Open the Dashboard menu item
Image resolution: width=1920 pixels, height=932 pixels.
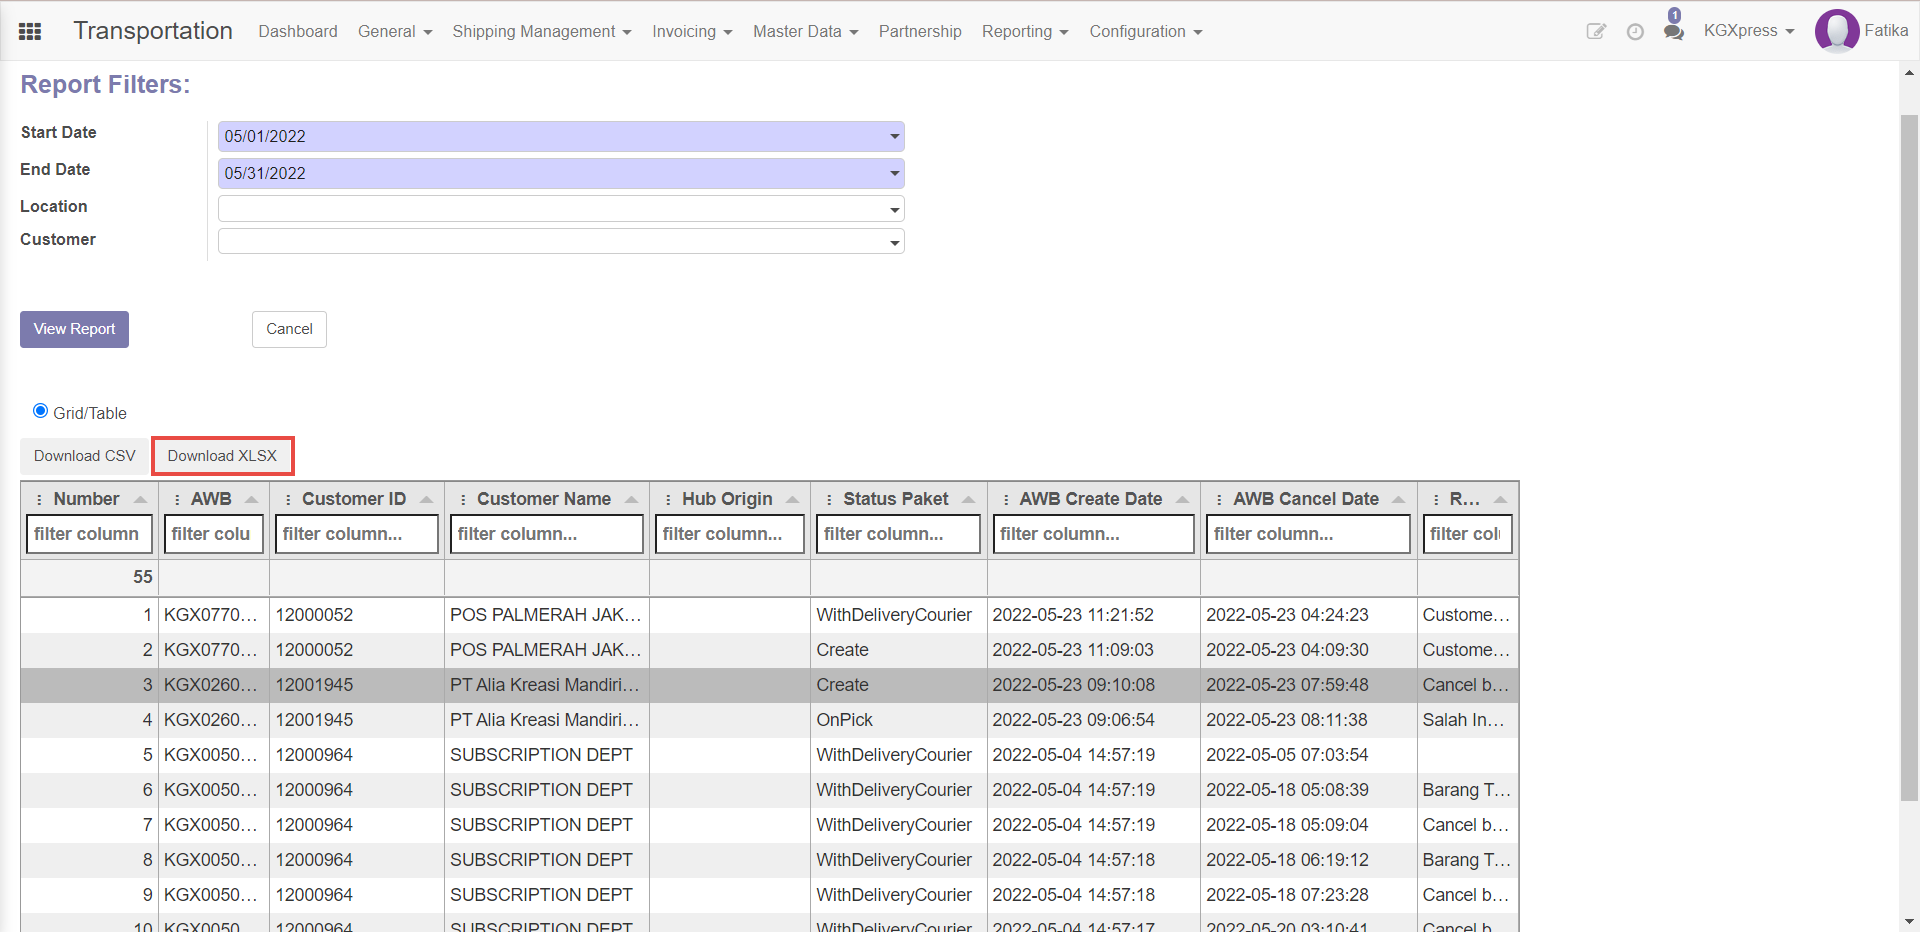click(298, 32)
